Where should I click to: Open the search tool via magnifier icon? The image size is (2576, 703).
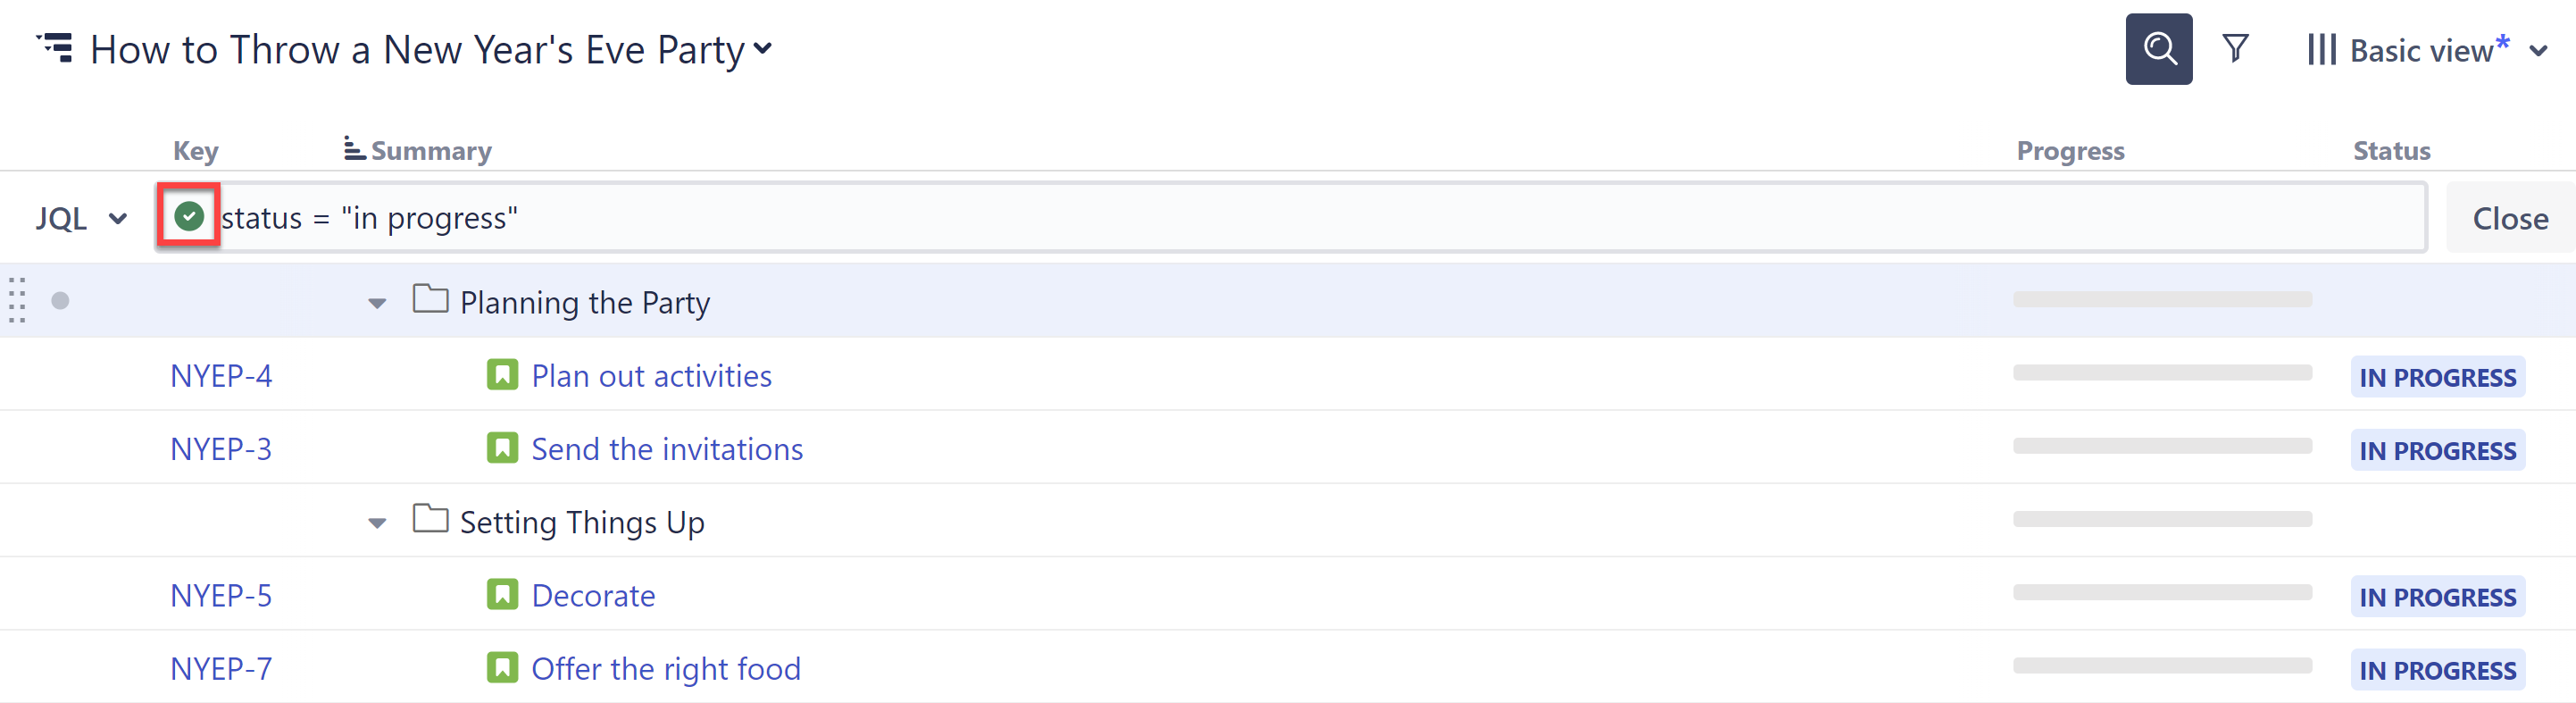[x=2159, y=48]
